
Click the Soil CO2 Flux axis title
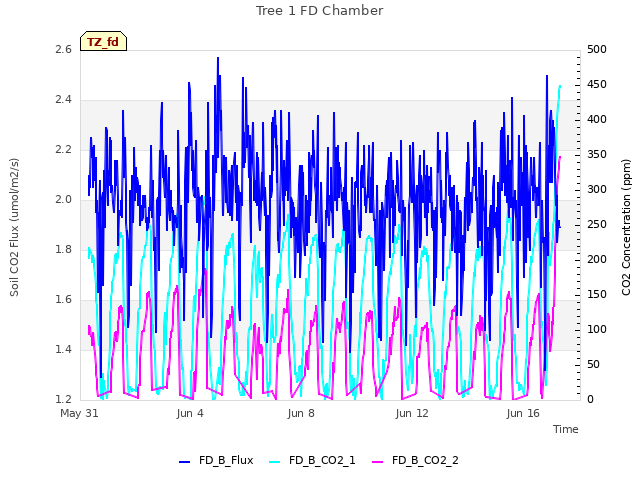coord(14,227)
